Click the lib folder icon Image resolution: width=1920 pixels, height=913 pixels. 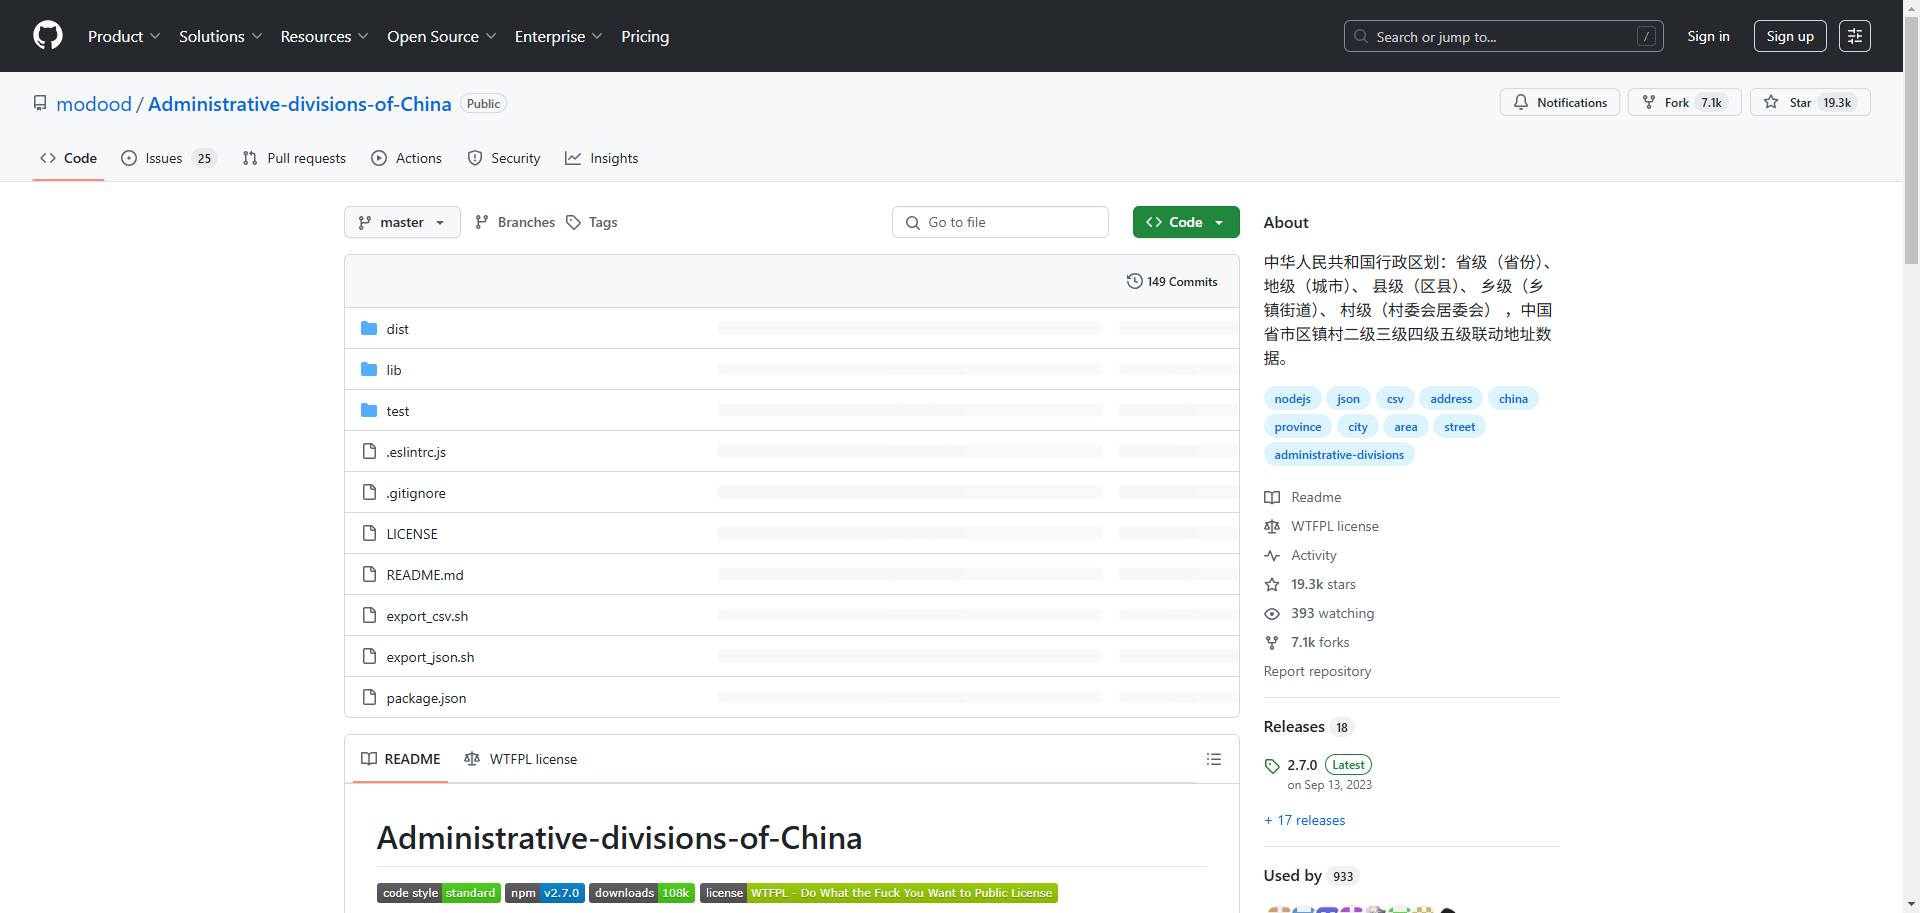[369, 370]
